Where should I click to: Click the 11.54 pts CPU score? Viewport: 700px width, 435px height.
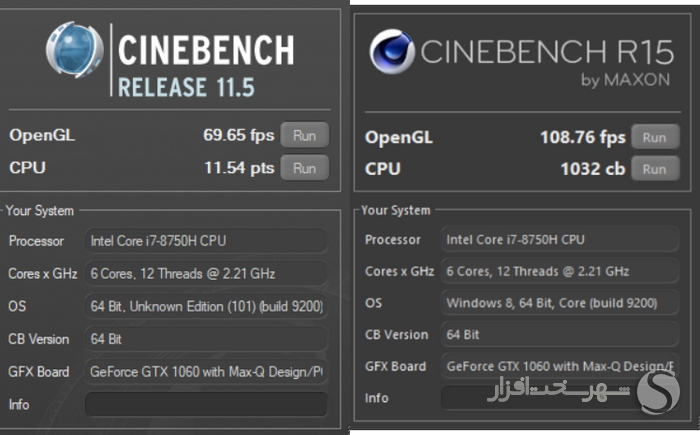tap(239, 168)
